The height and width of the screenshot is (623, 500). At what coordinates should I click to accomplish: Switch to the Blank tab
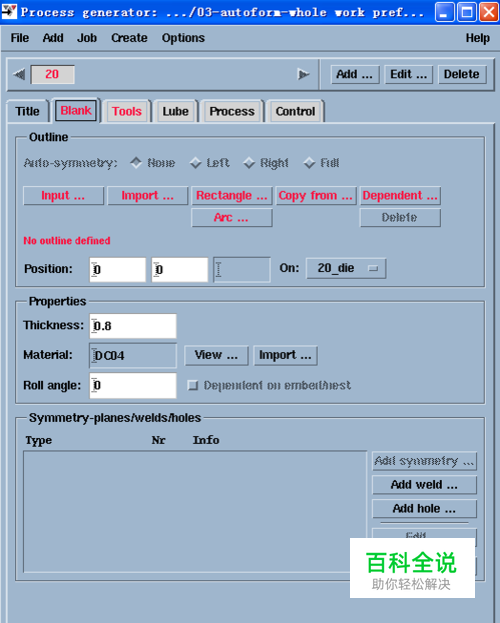(76, 110)
